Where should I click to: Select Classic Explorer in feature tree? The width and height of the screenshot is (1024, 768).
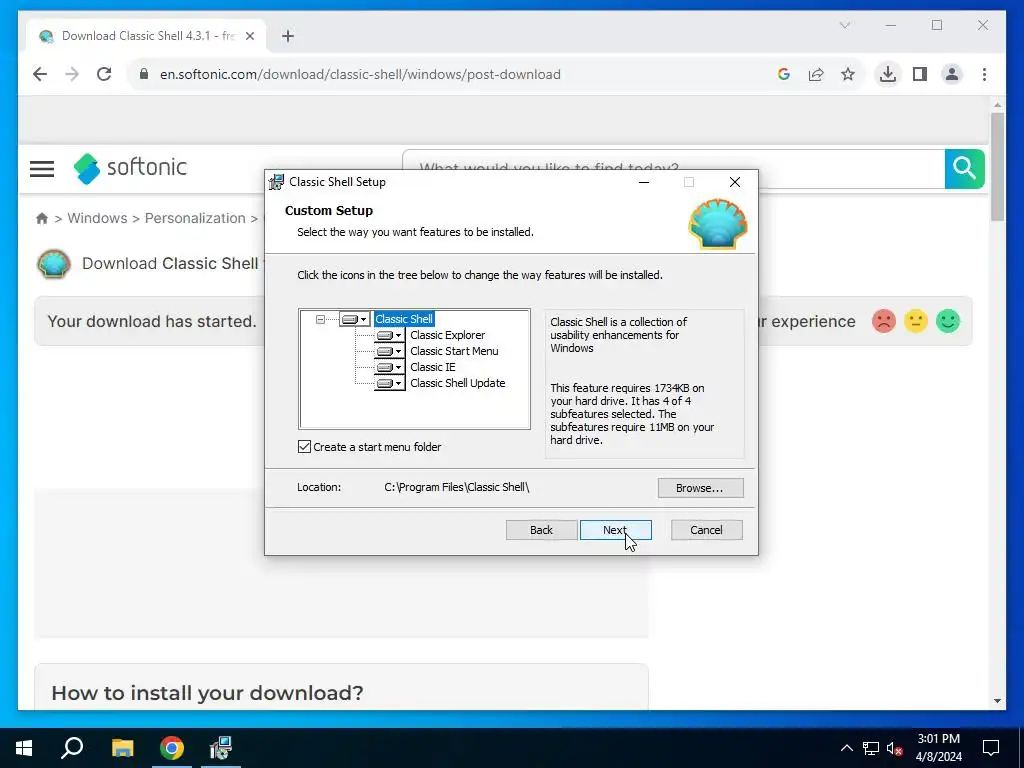[x=447, y=335]
